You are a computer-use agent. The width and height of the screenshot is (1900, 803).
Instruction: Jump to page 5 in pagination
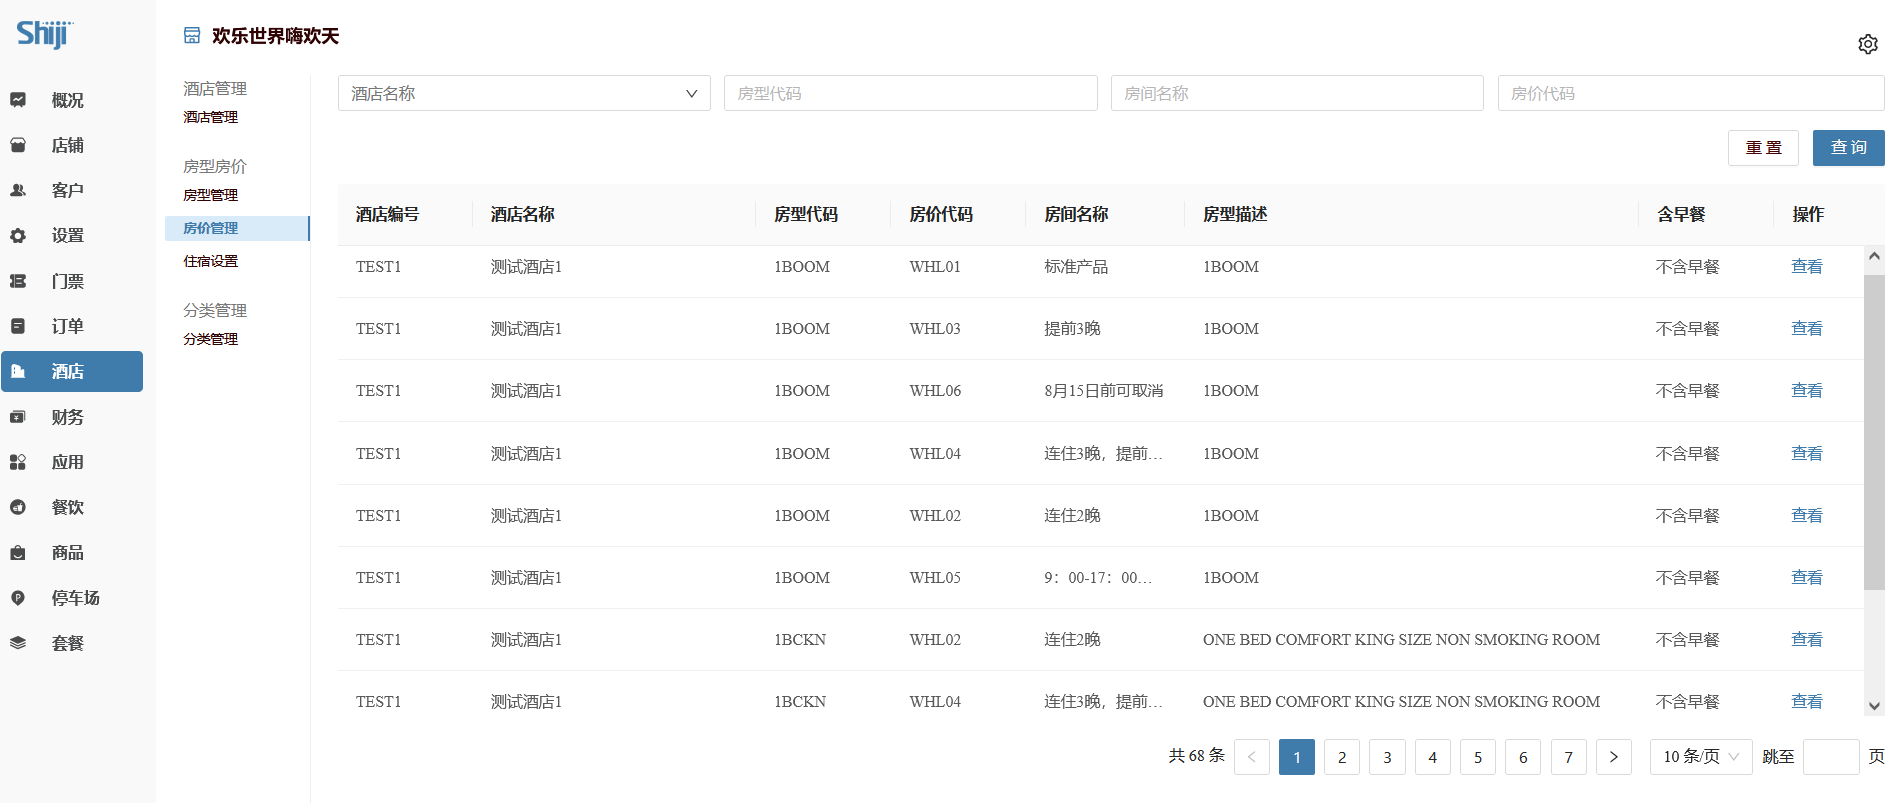point(1478,757)
